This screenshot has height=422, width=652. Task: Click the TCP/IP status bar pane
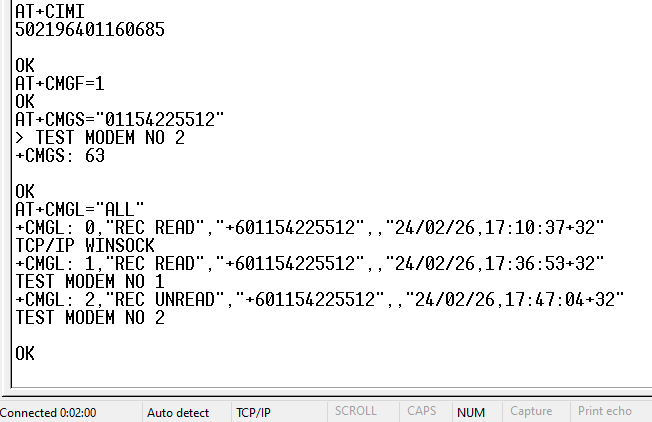(x=252, y=412)
